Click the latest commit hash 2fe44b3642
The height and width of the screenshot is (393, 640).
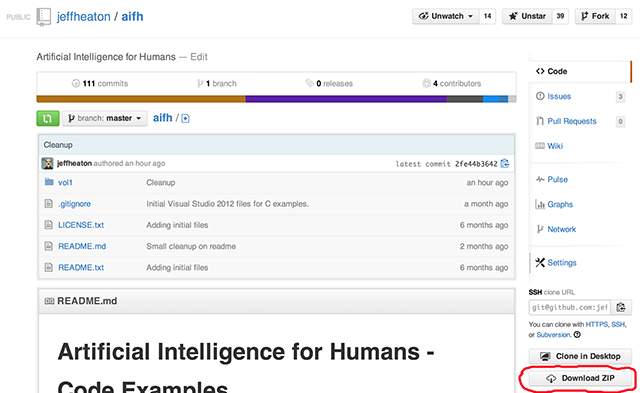tap(476, 164)
